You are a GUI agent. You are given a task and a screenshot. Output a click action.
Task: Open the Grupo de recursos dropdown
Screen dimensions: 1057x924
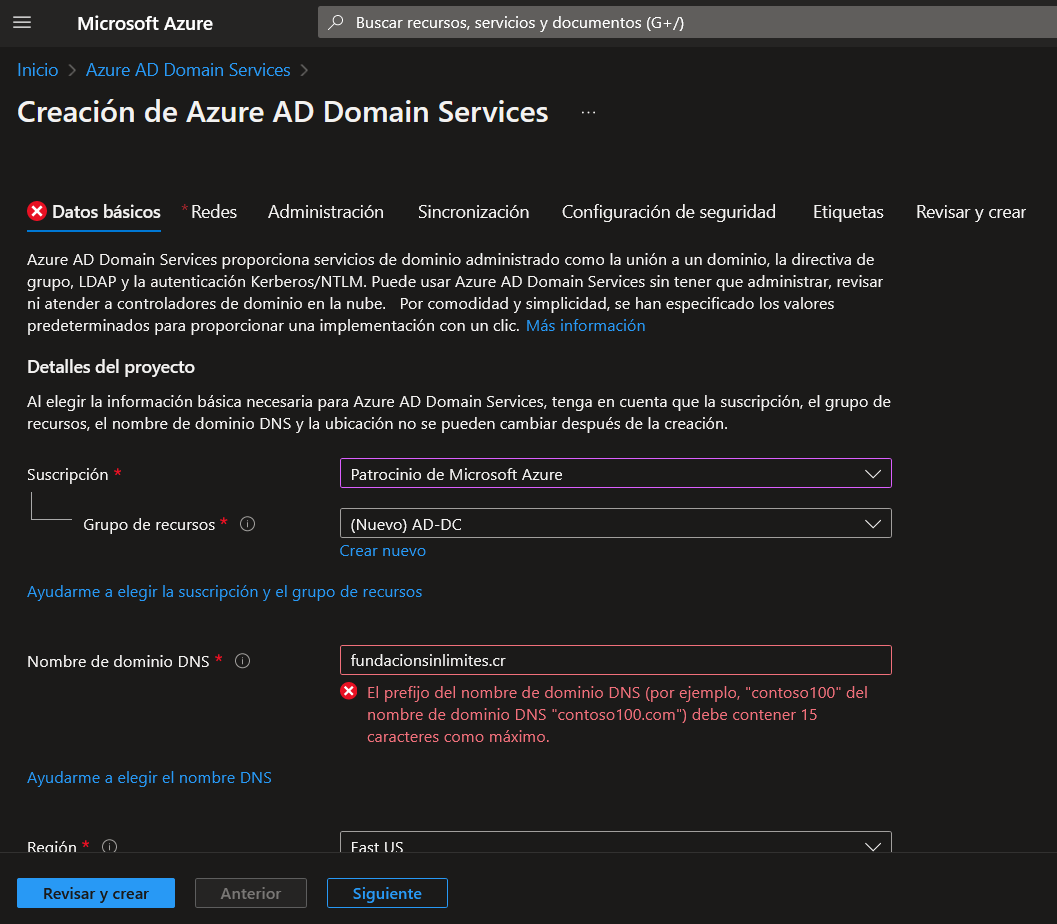[615, 524]
